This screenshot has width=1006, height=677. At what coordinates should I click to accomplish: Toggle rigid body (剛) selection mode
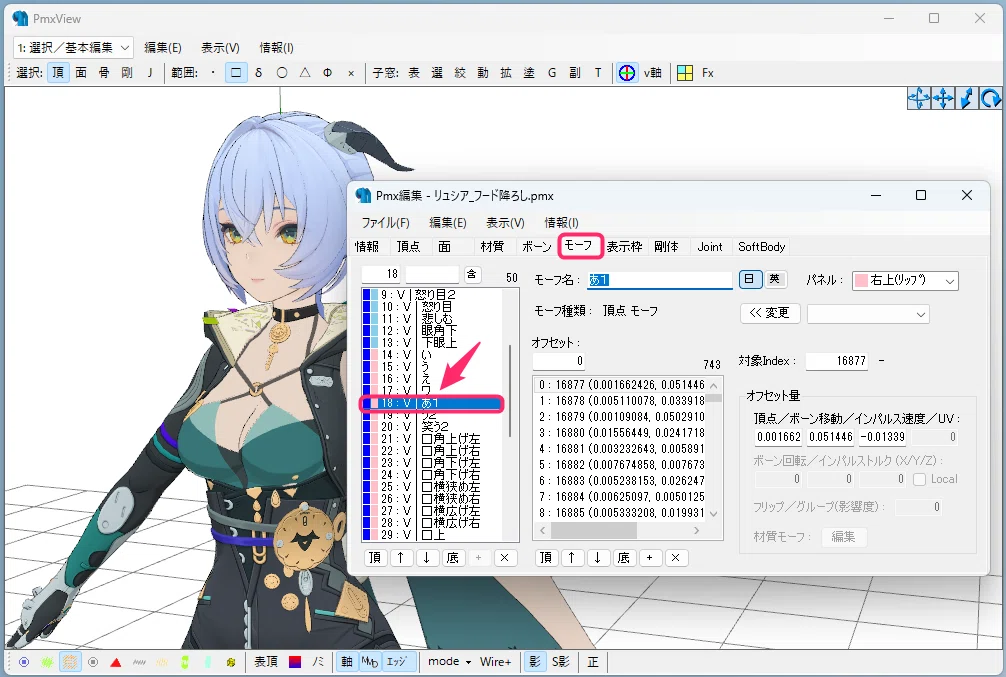pos(127,73)
